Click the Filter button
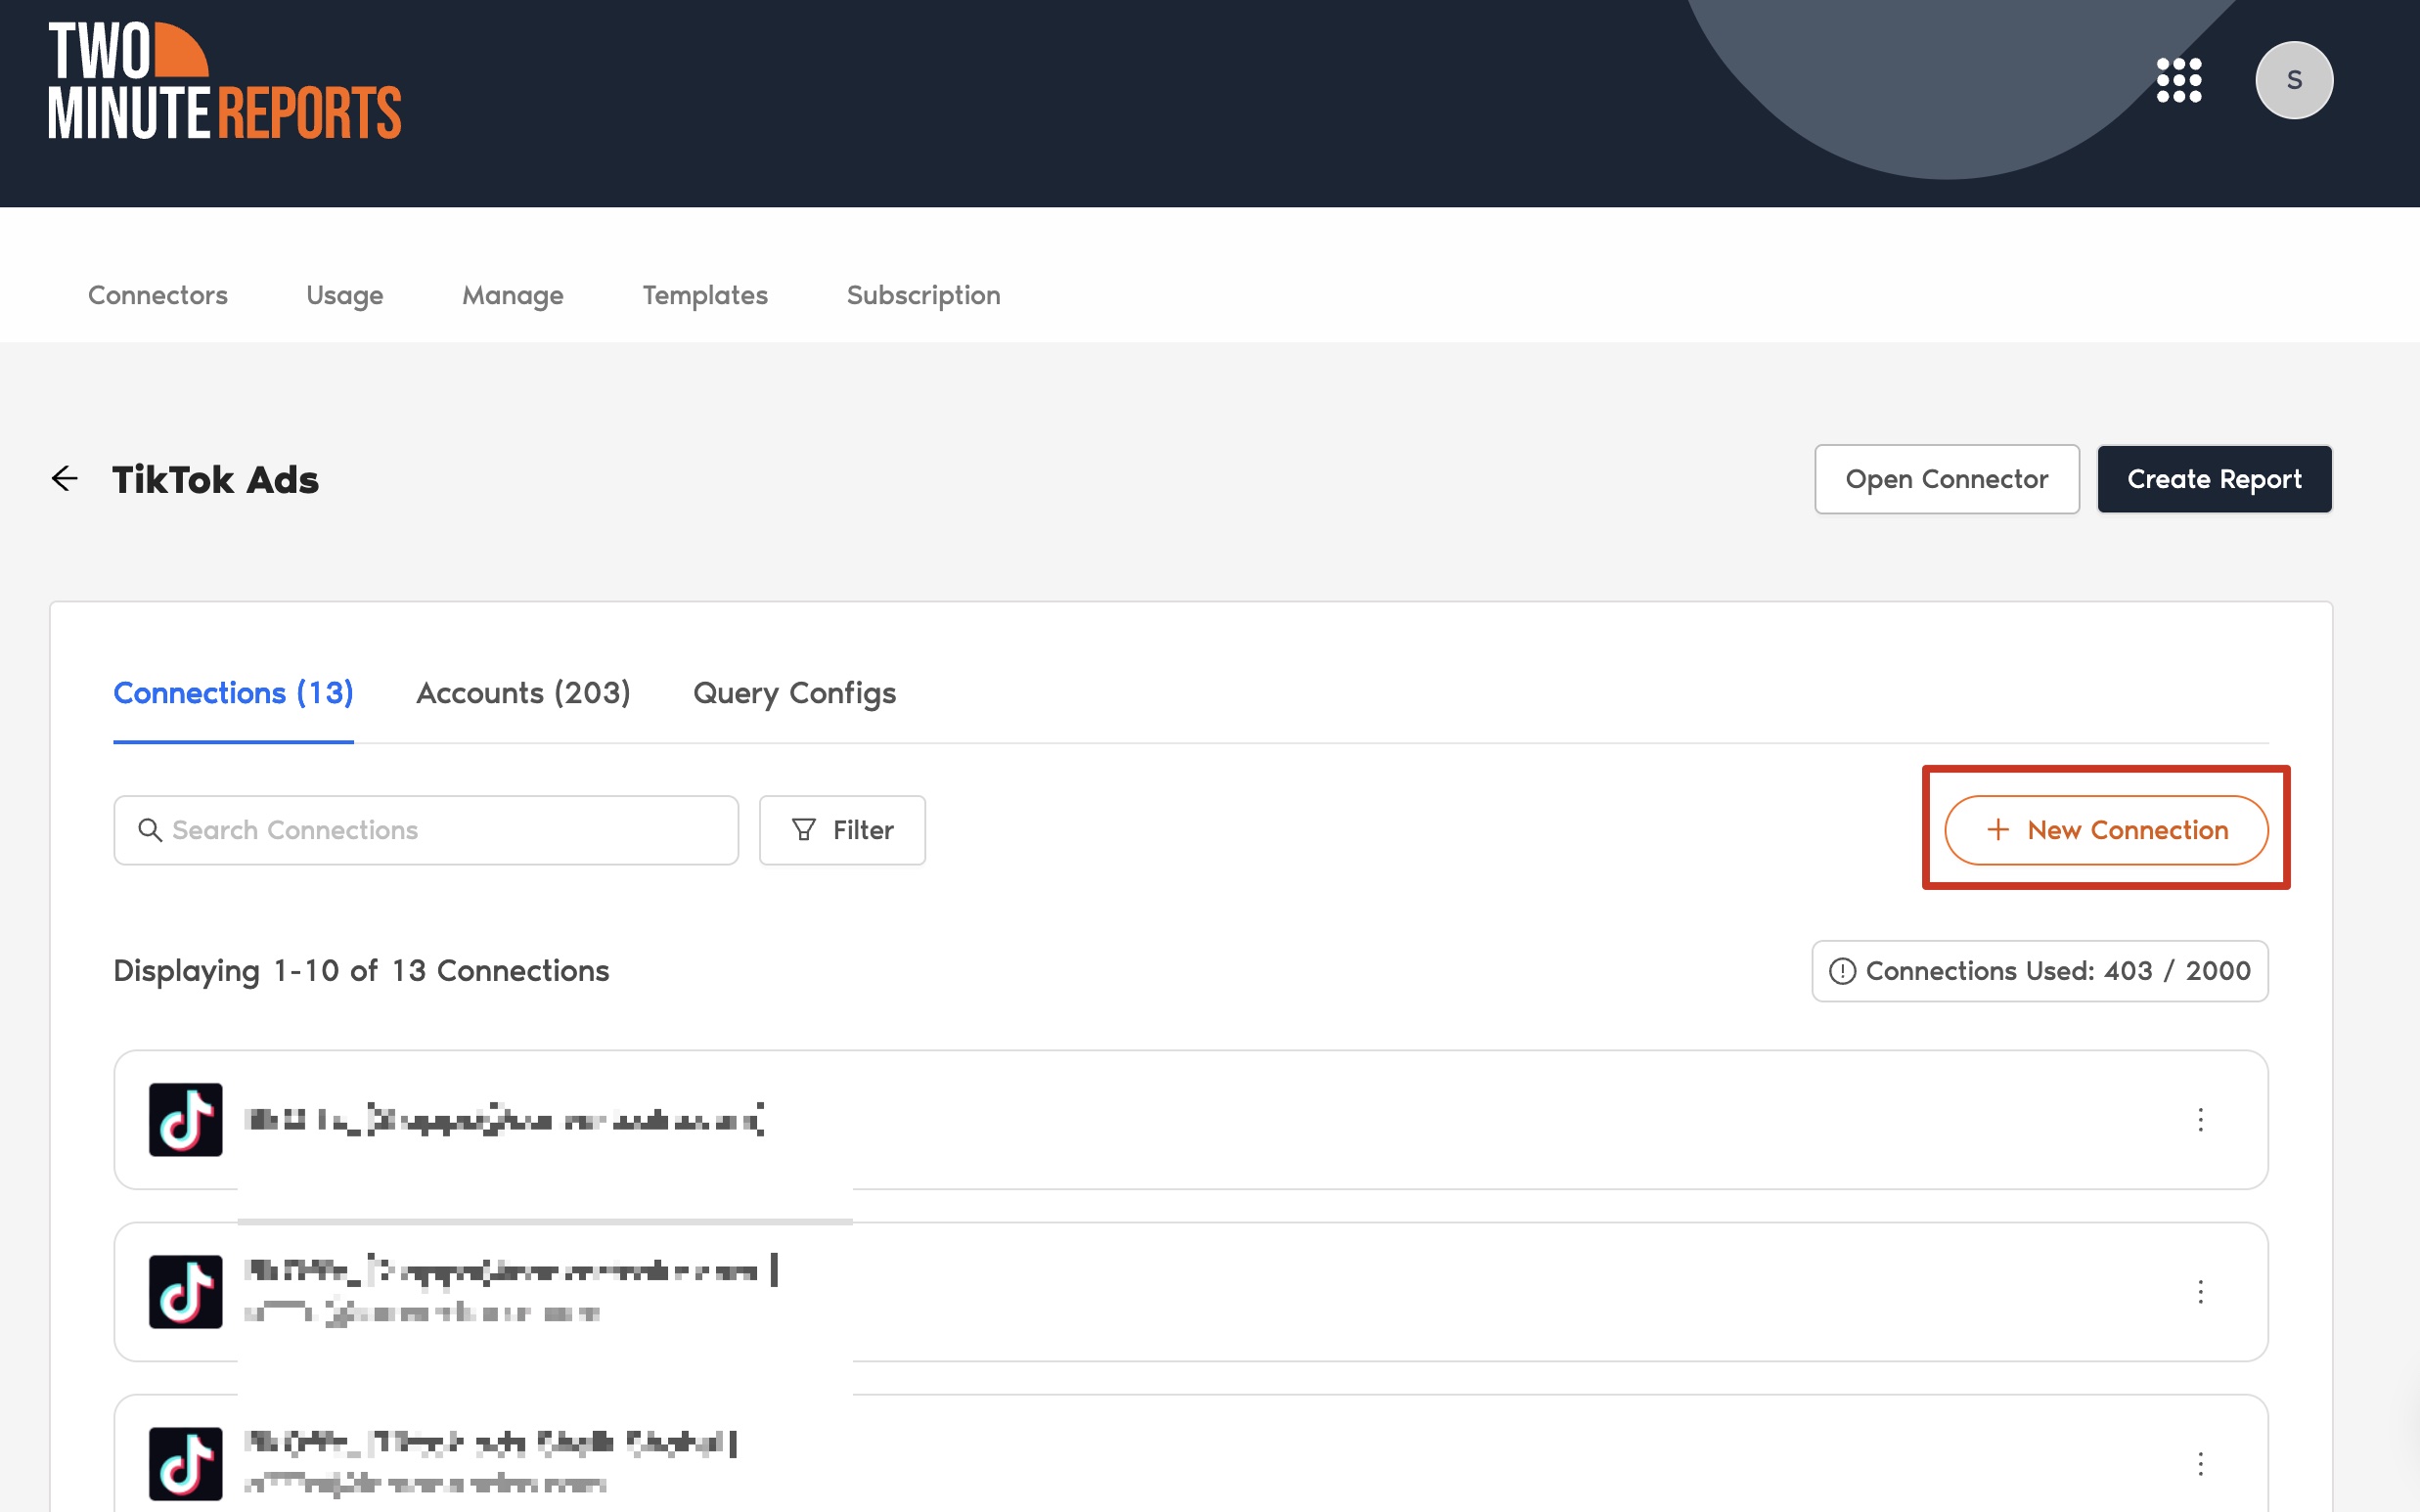2420x1512 pixels. click(x=842, y=830)
